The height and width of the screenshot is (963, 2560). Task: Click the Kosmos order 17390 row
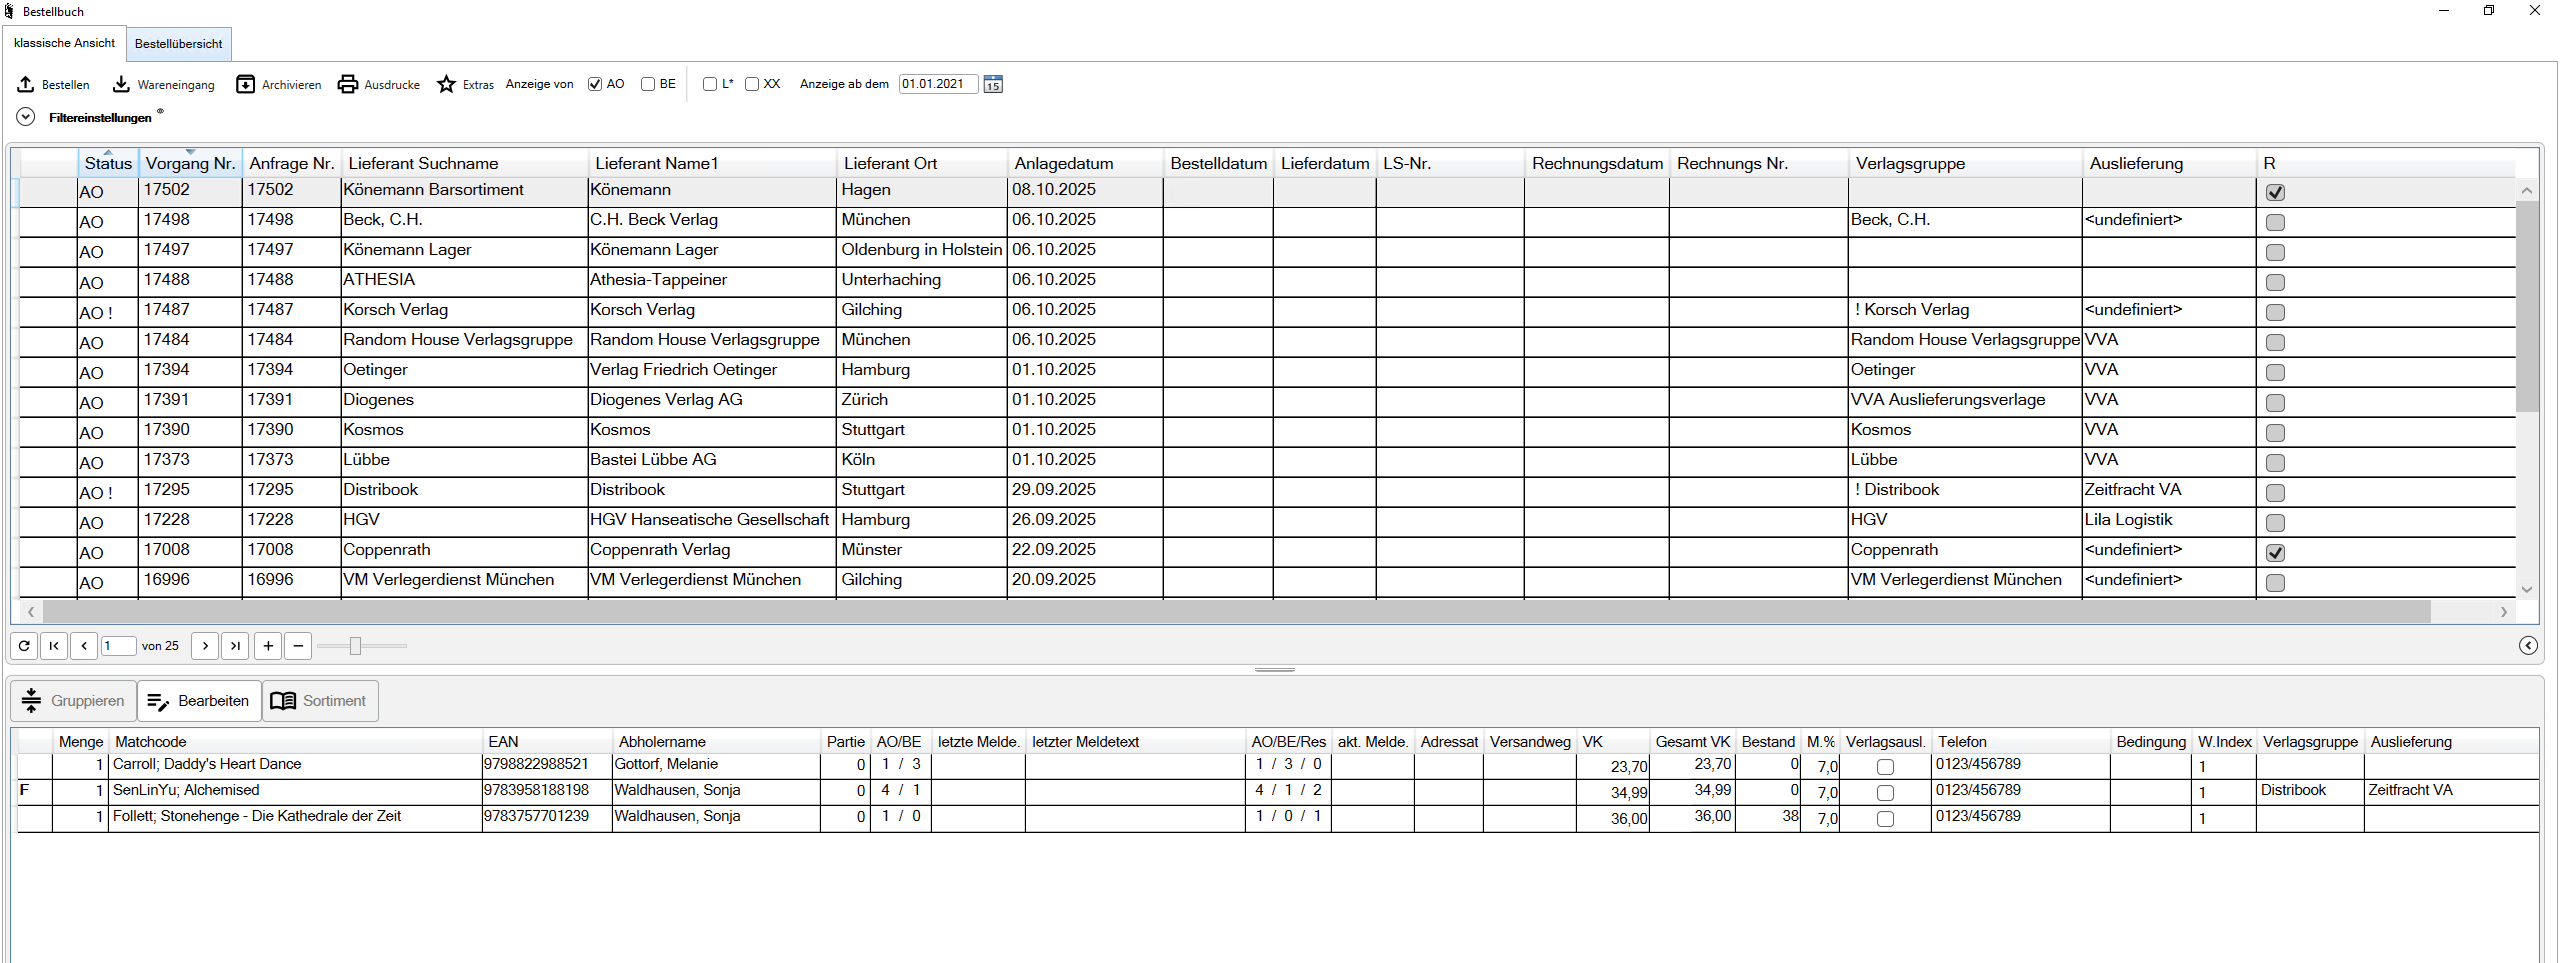coord(1267,431)
